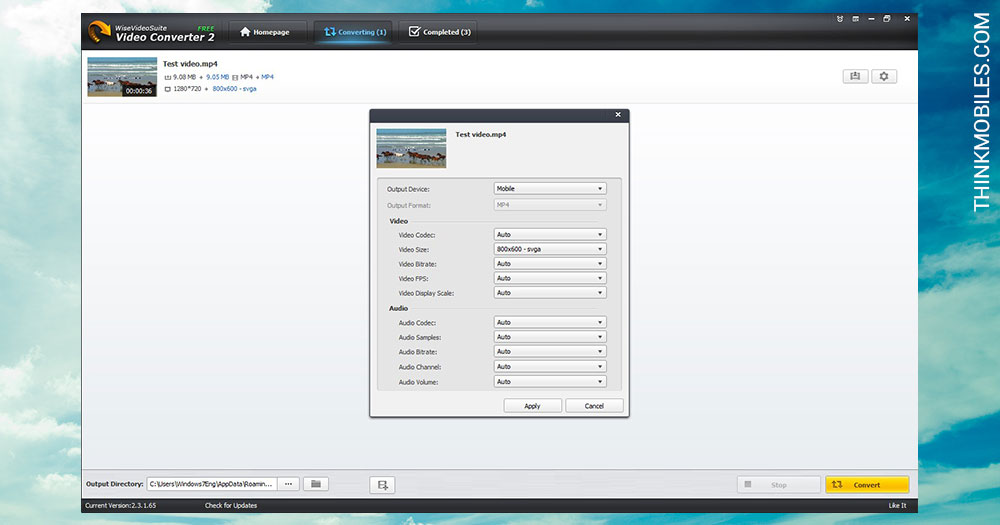Image resolution: width=1000 pixels, height=525 pixels.
Task: Cancel the video settings dialog
Action: tap(594, 406)
